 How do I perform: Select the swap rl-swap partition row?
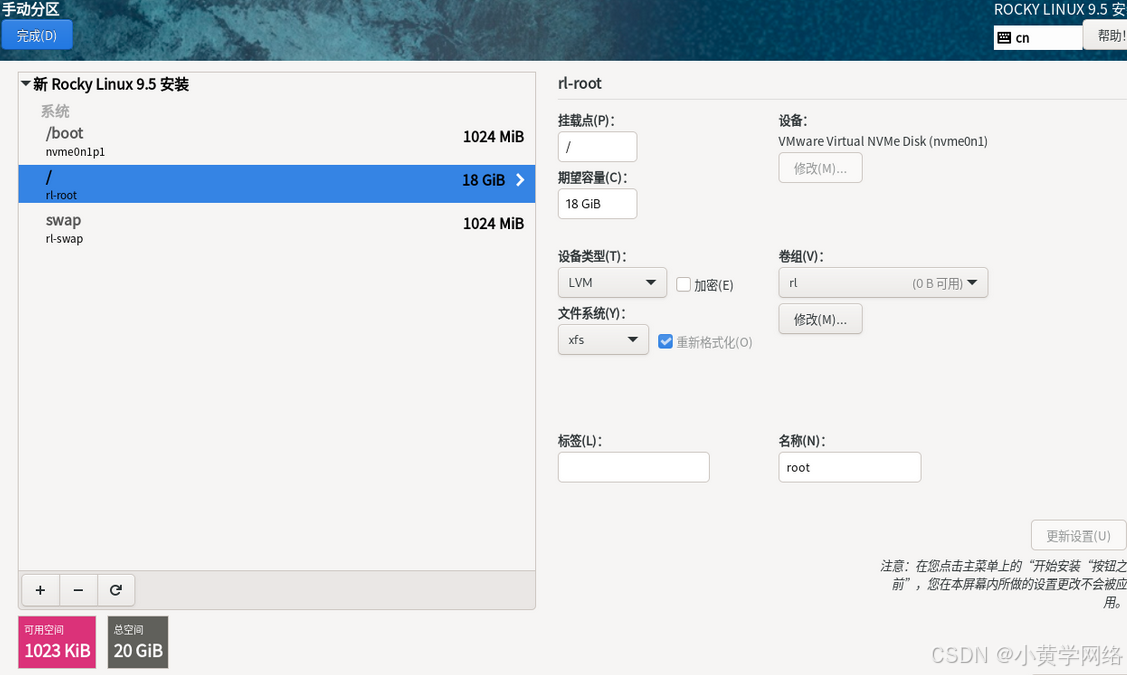277,228
